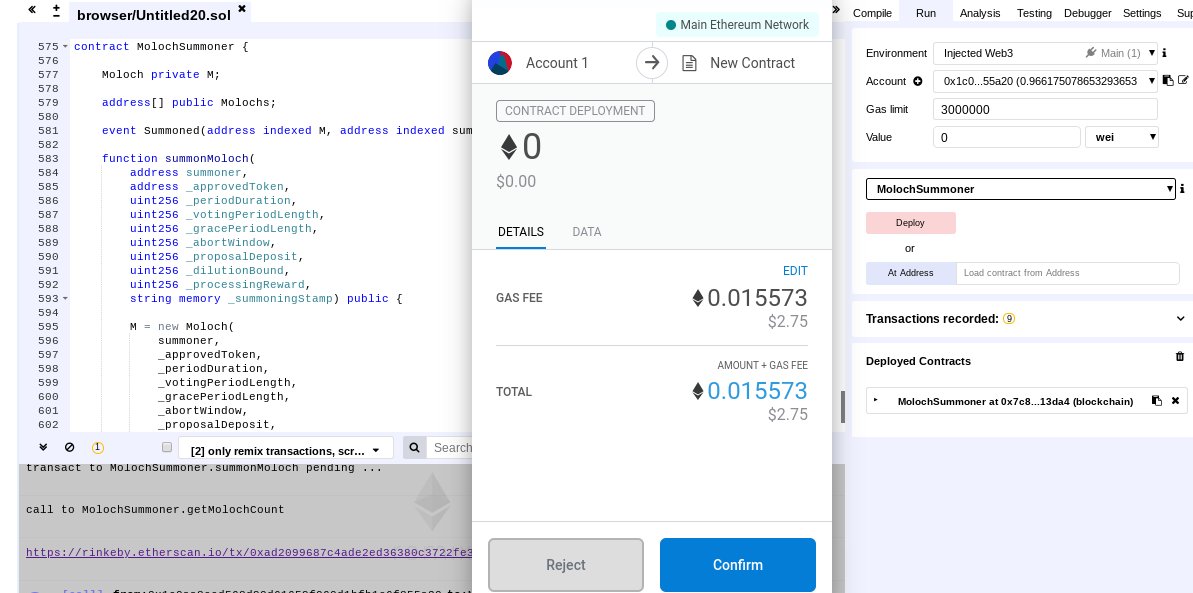This screenshot has height=593, width=1193.
Task: Click CONTRACT DEPLOYMENT label badge
Action: point(575,110)
